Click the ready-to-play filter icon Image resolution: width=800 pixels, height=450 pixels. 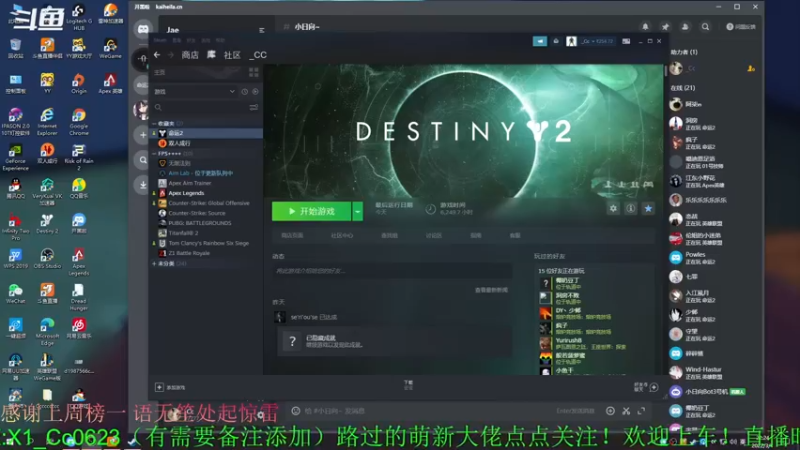click(255, 91)
